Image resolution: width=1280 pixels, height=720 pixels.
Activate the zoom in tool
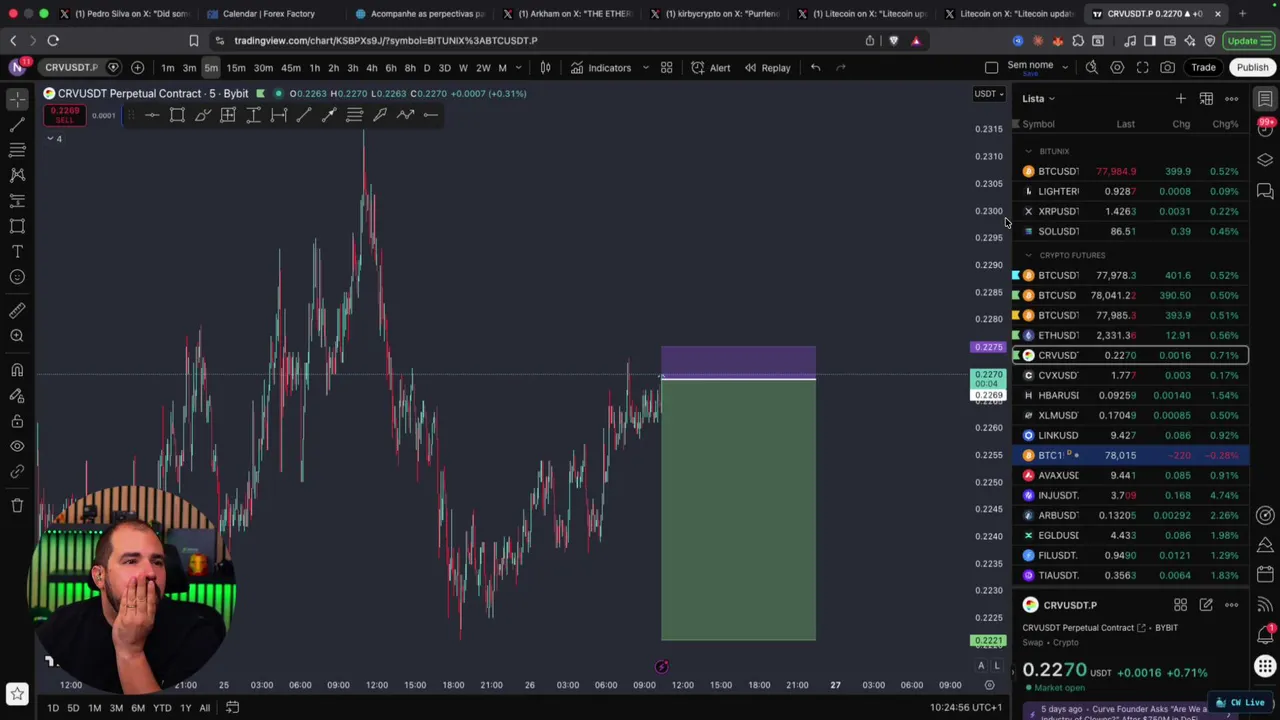tap(17, 336)
